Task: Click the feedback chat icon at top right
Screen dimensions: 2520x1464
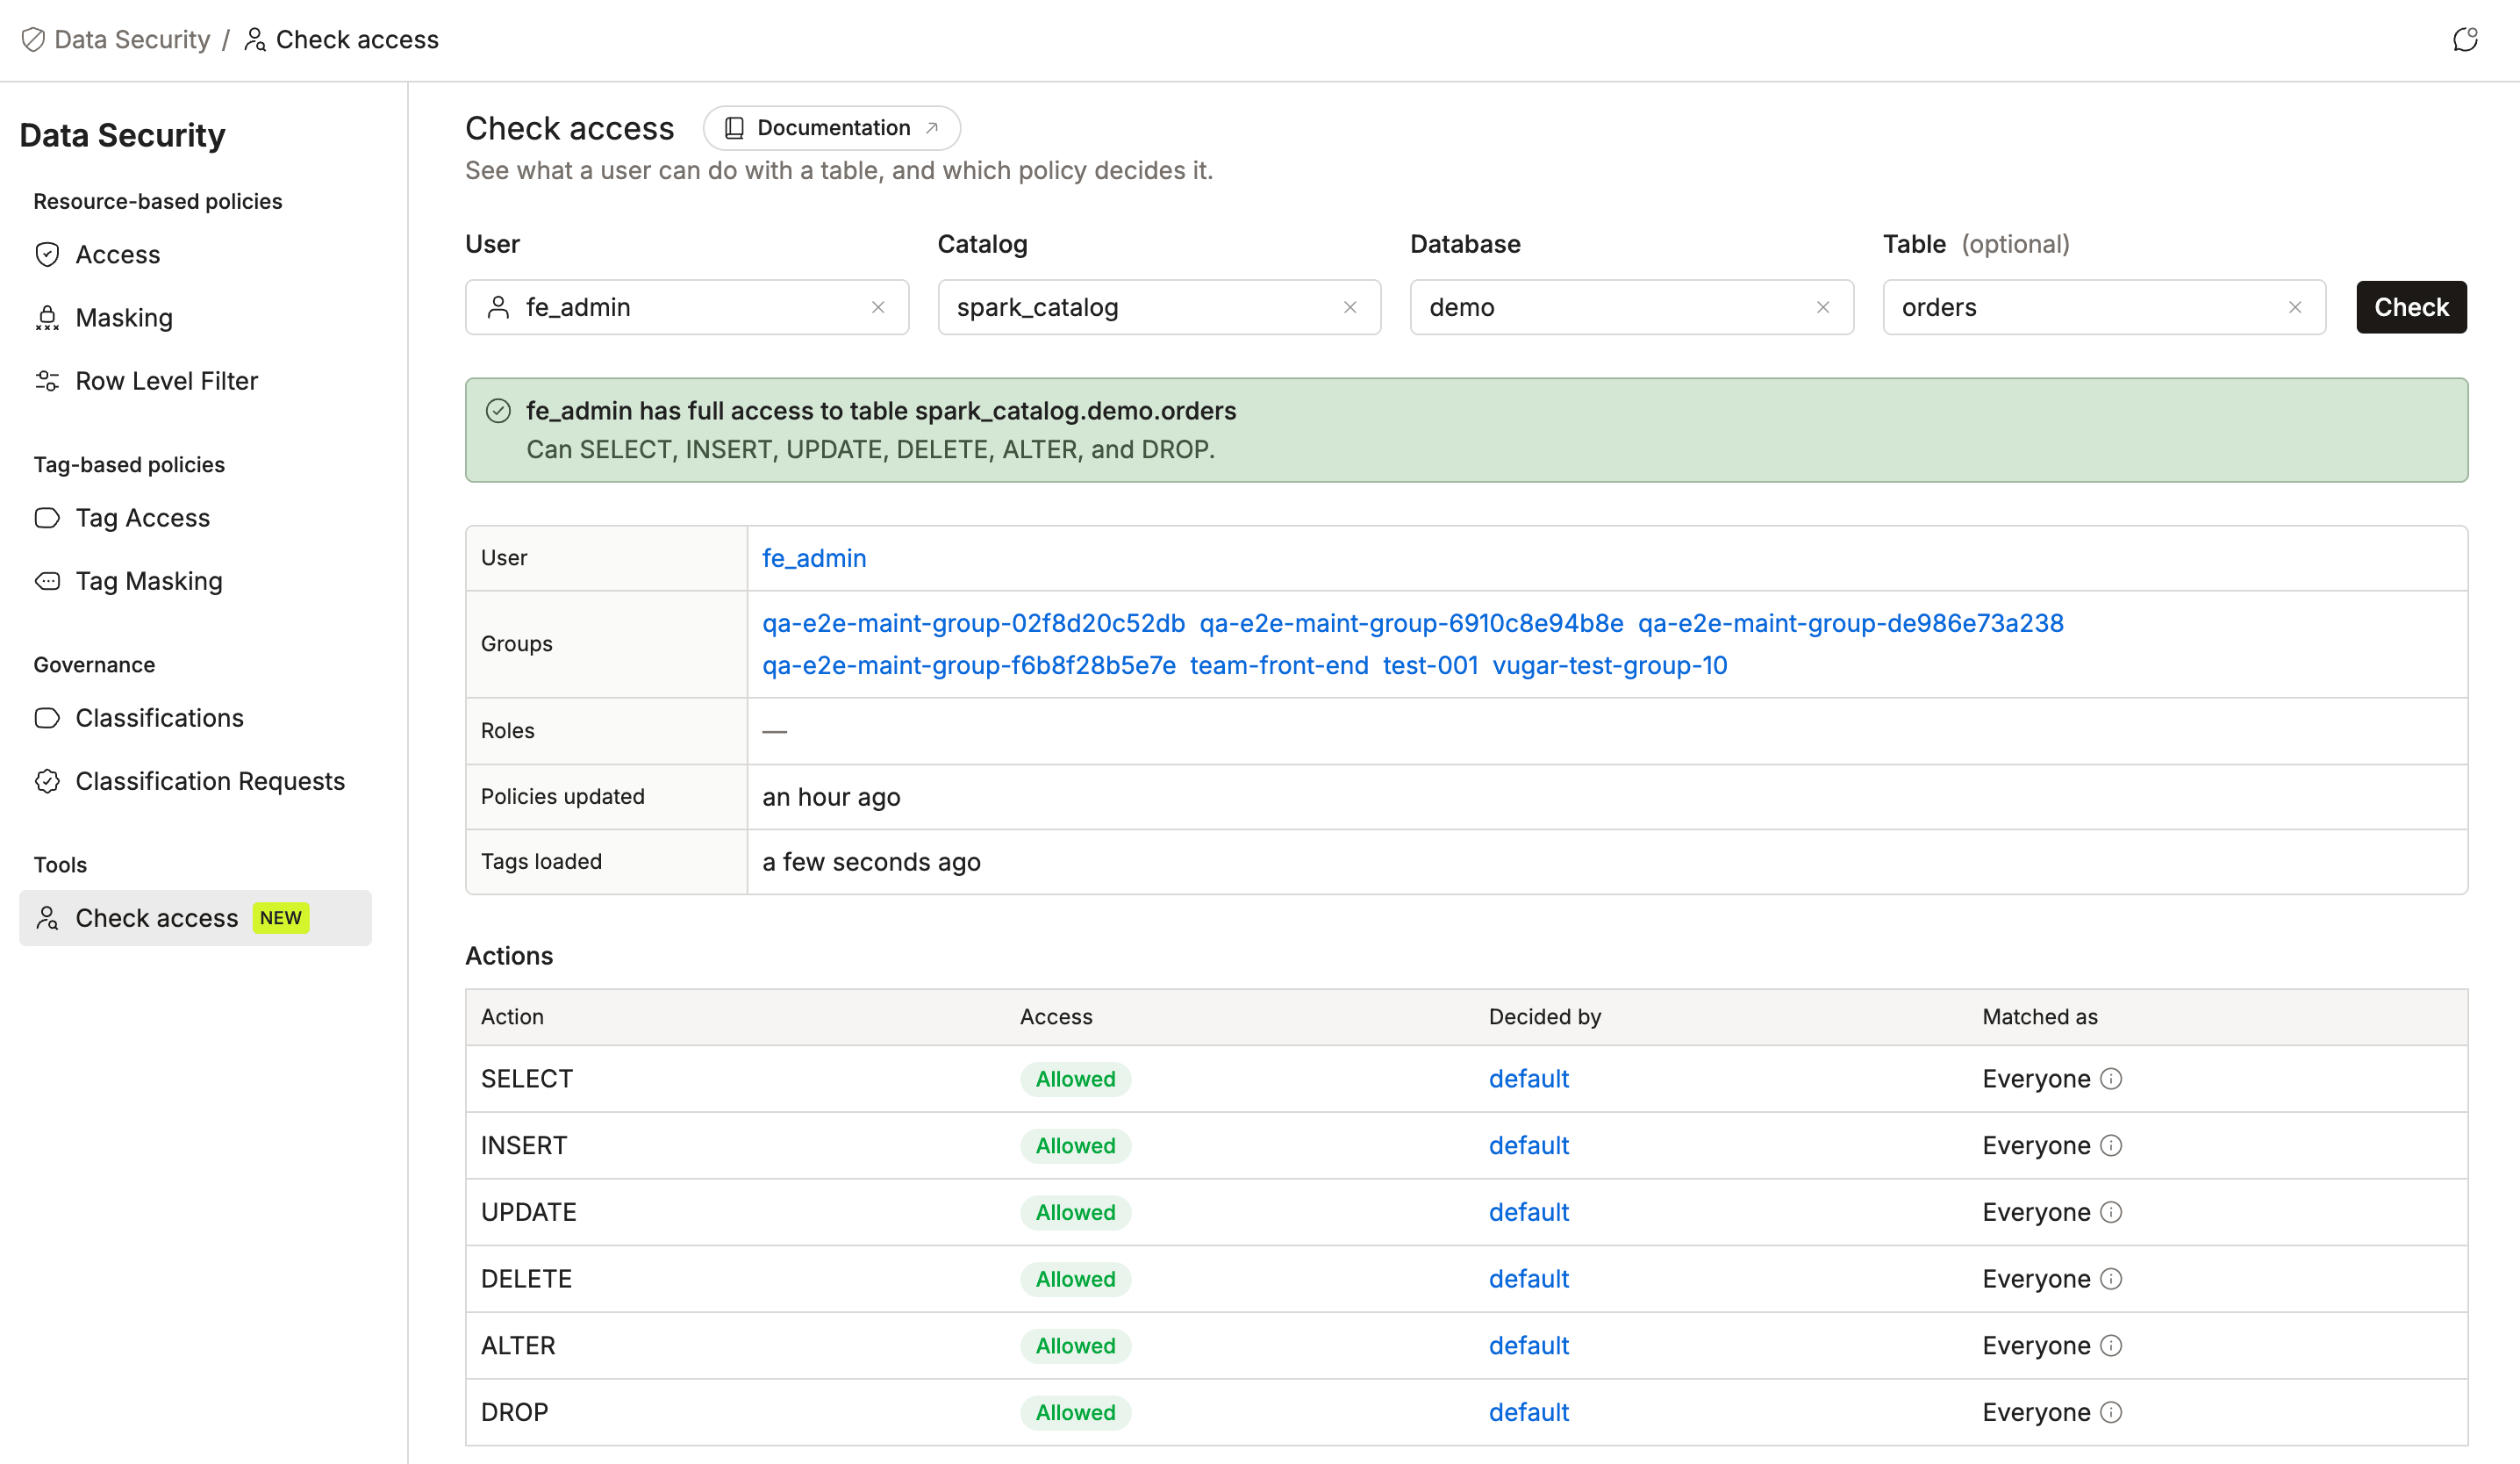Action: pyautogui.click(x=2464, y=39)
